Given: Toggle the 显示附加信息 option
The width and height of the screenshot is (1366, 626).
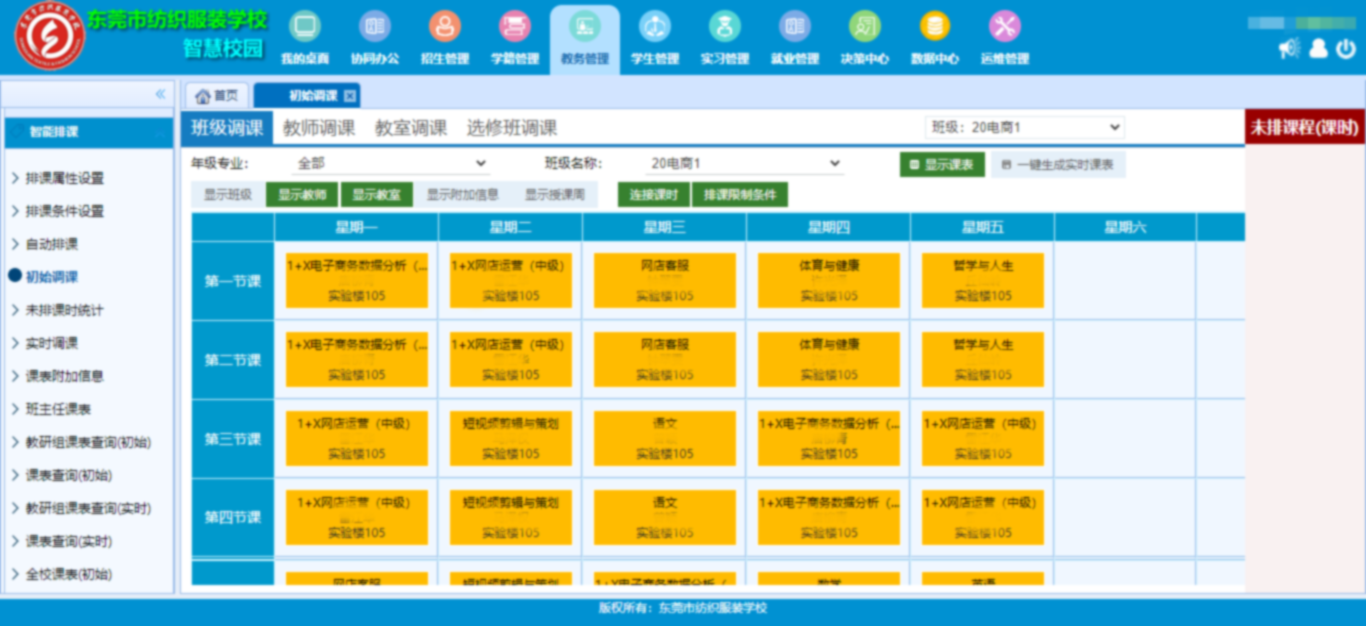Looking at the screenshot, I should 463,195.
